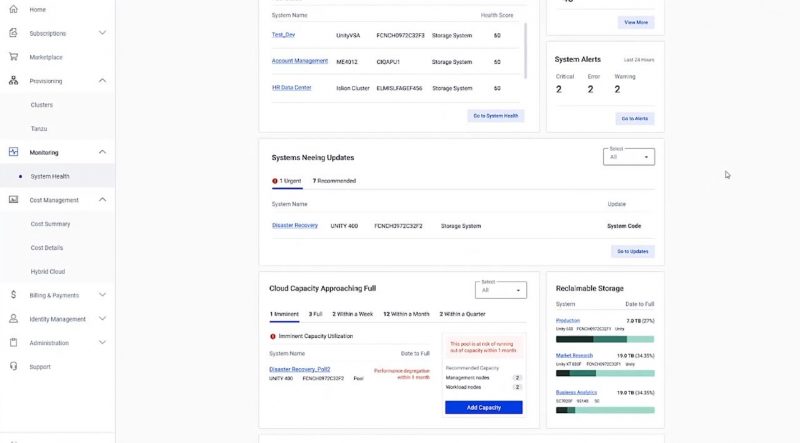Click the Provisioning hierarchy icon
The height and width of the screenshot is (443, 800).
tap(13, 81)
